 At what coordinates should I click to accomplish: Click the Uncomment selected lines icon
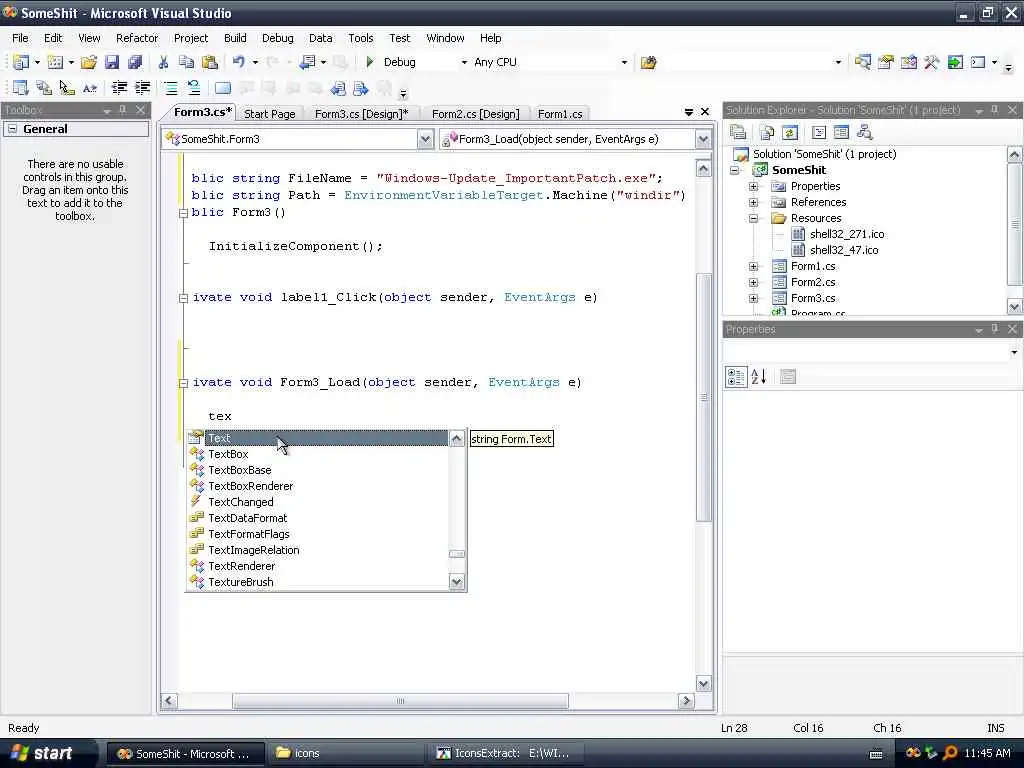[194, 88]
